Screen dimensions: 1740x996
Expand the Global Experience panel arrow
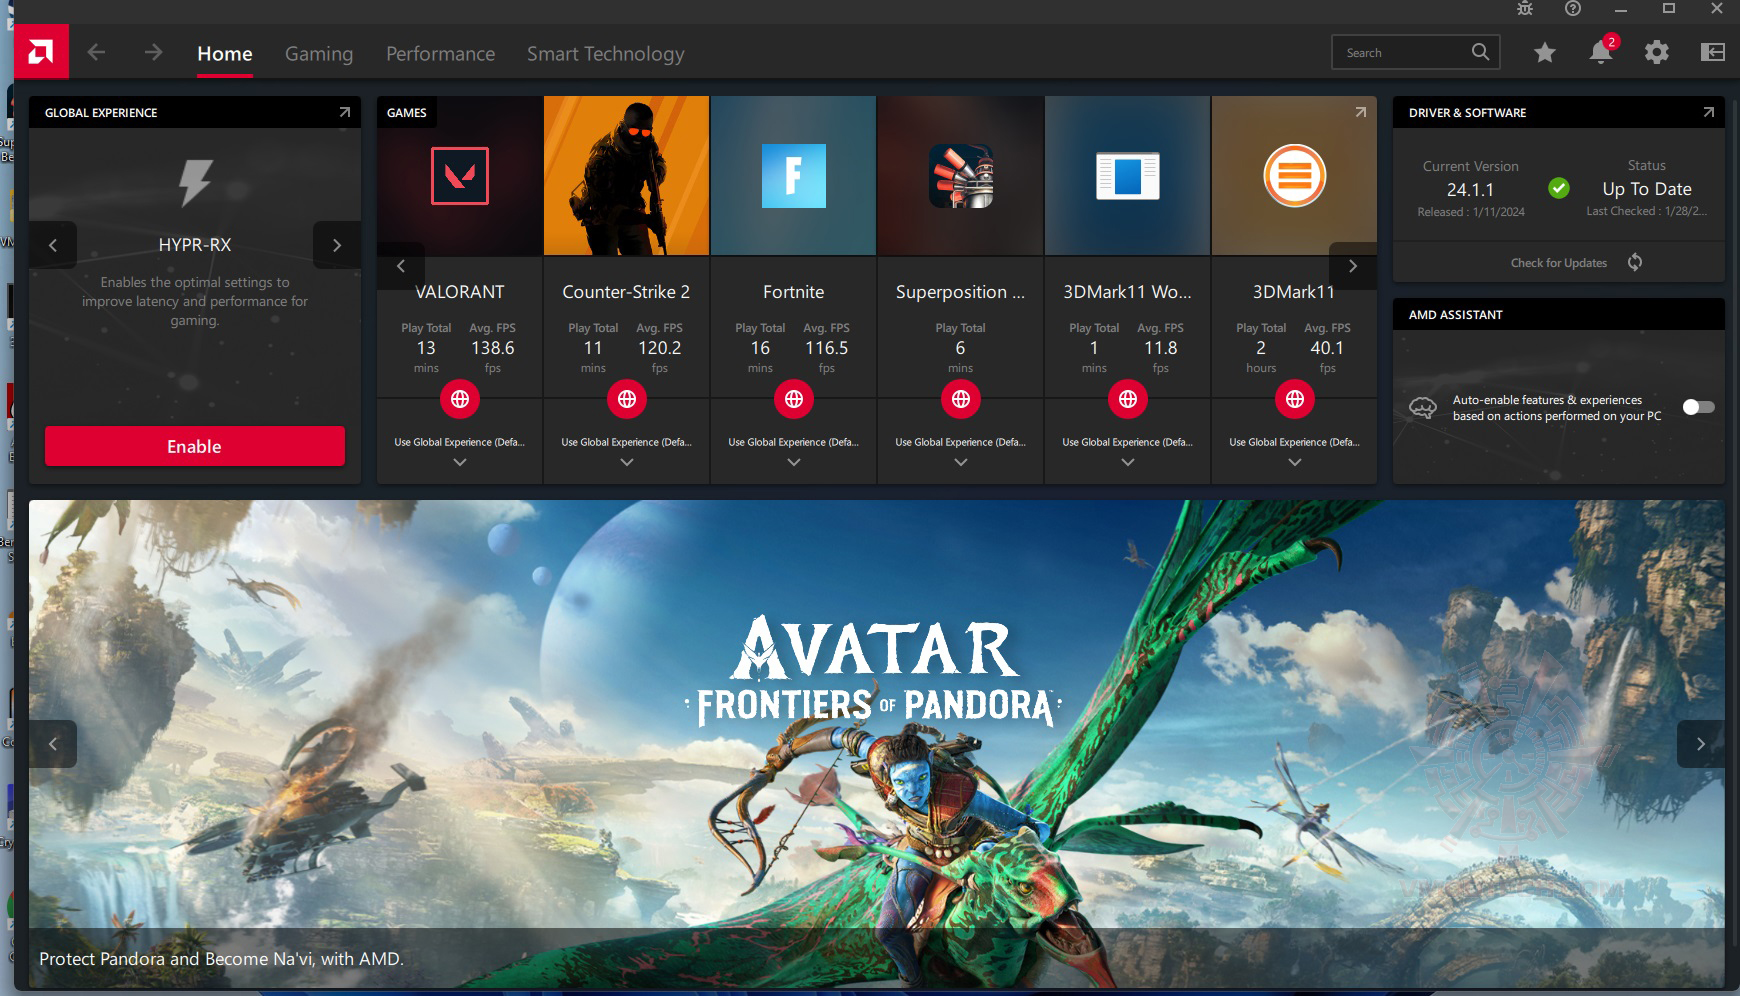tap(344, 112)
